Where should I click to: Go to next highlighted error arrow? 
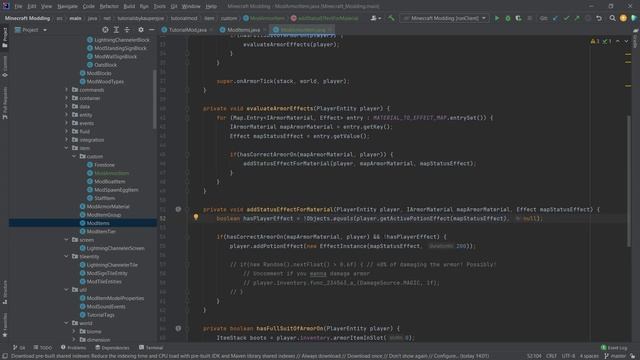coord(626,41)
